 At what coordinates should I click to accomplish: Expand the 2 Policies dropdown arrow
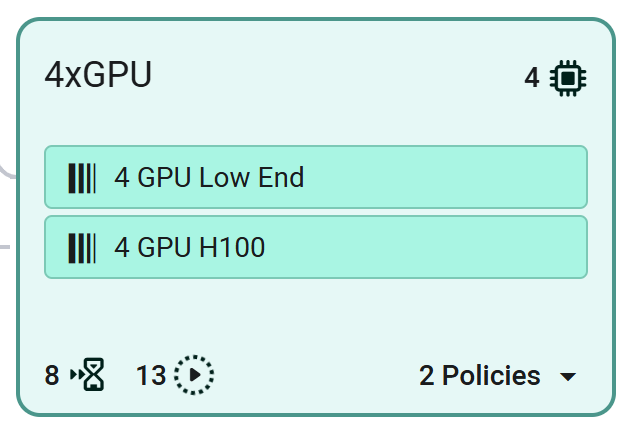click(x=568, y=377)
